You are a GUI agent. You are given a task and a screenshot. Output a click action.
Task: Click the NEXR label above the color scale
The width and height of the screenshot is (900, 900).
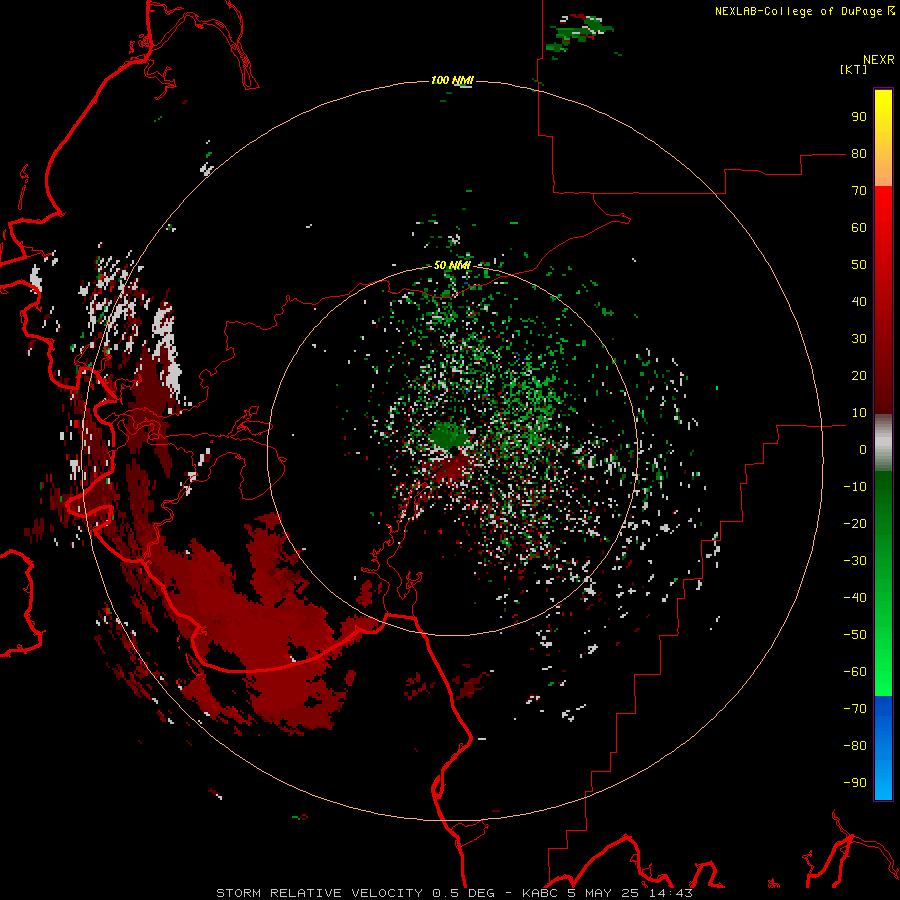[x=879, y=60]
